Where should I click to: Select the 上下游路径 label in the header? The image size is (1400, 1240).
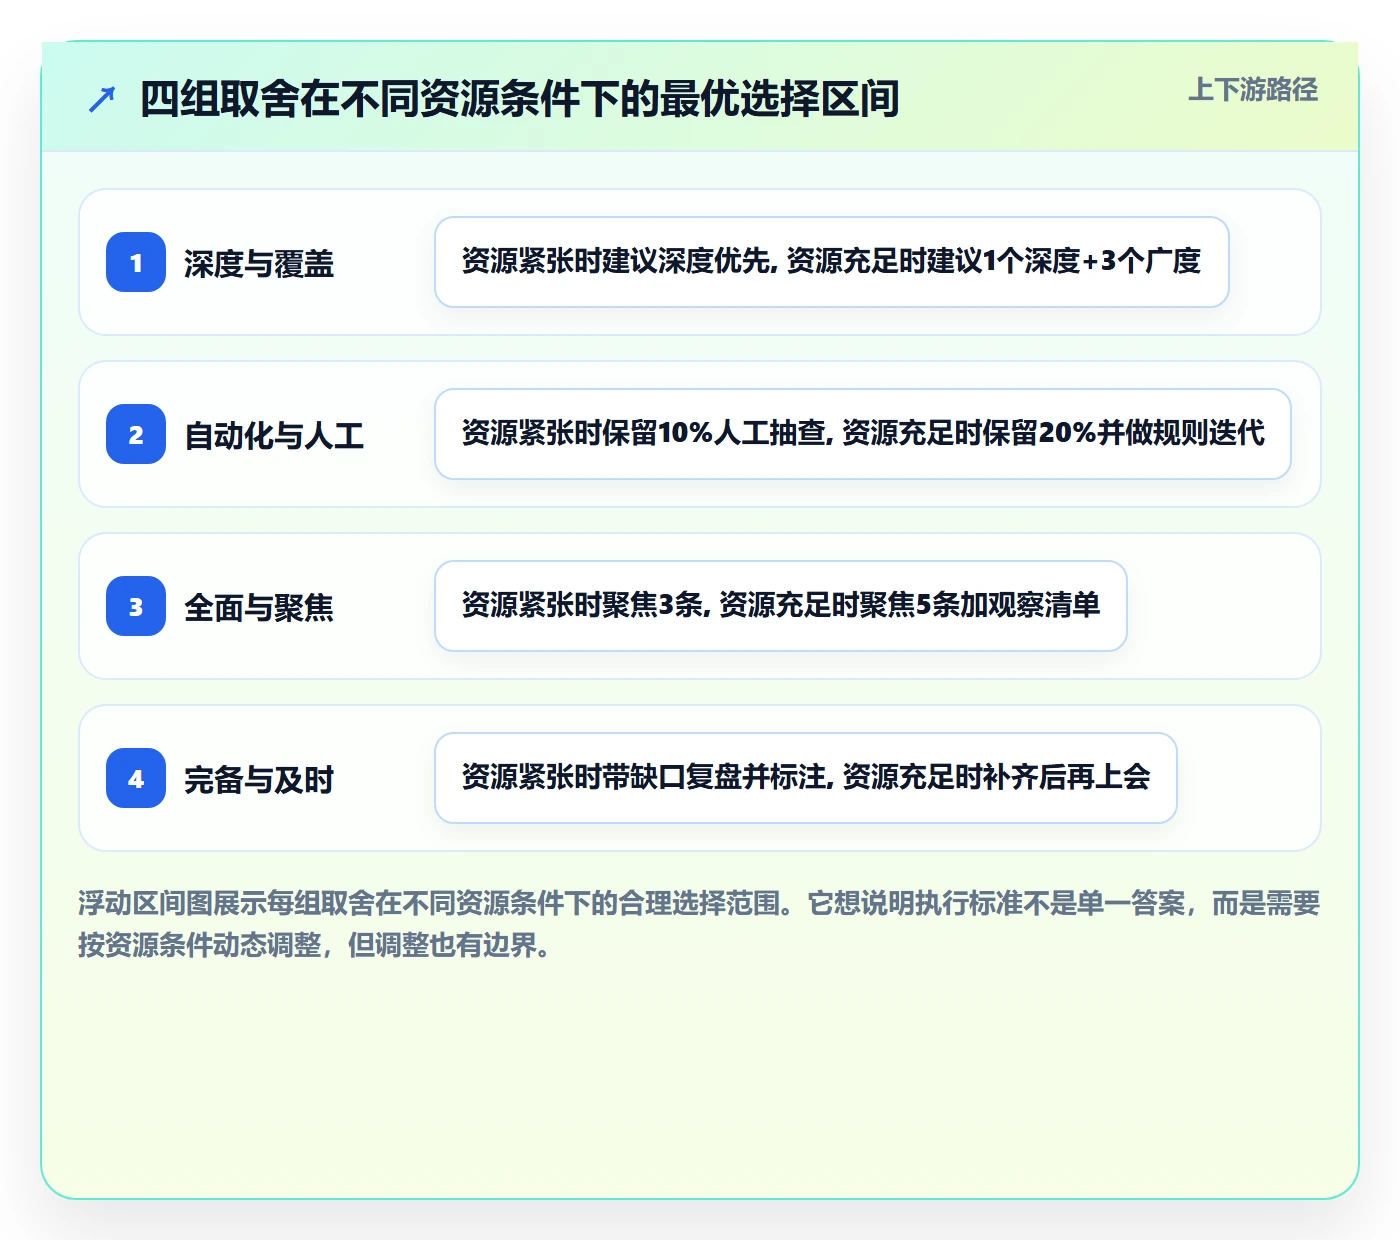[1253, 90]
